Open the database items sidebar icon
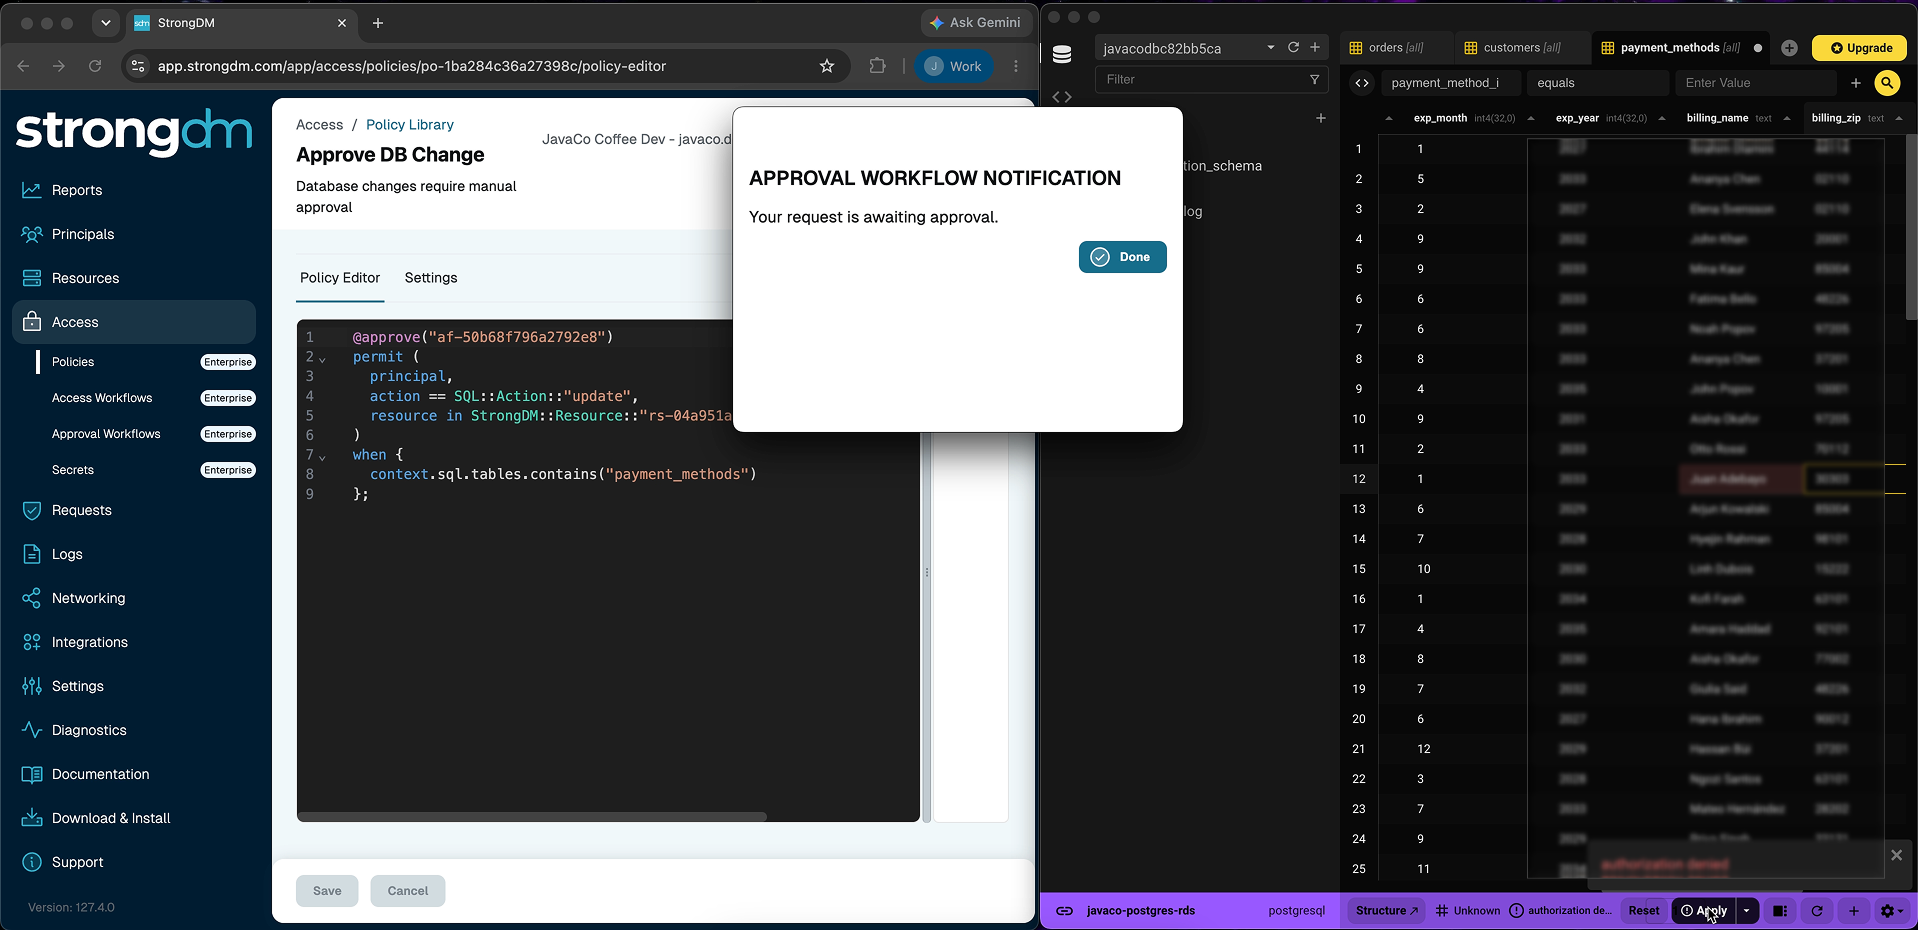 1062,55
